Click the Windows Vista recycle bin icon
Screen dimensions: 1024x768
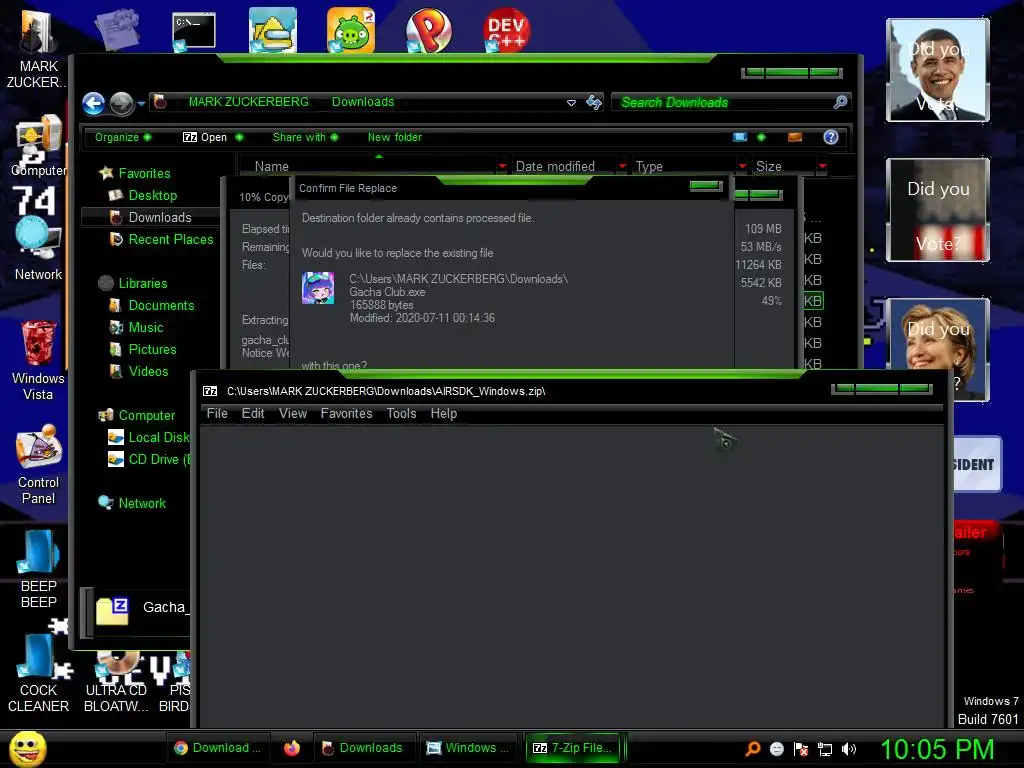click(38, 360)
